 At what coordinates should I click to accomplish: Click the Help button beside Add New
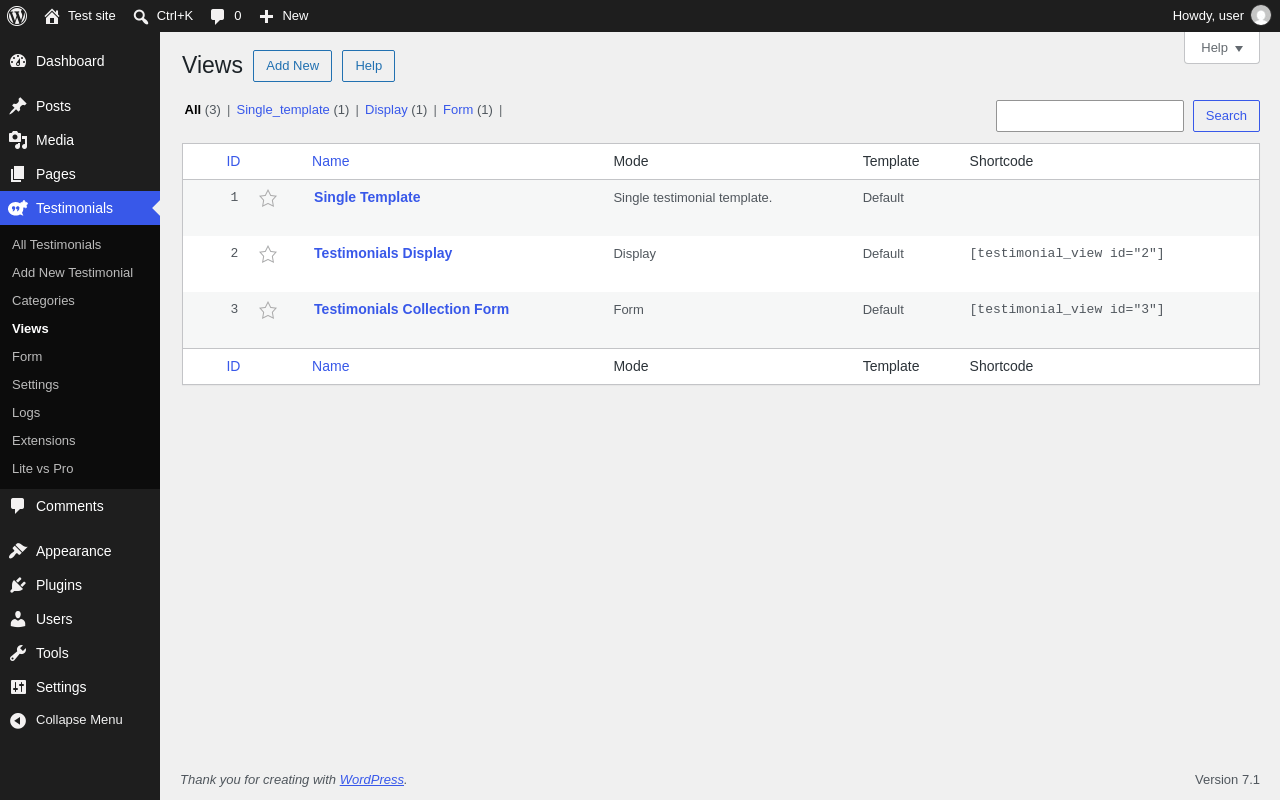tap(368, 66)
